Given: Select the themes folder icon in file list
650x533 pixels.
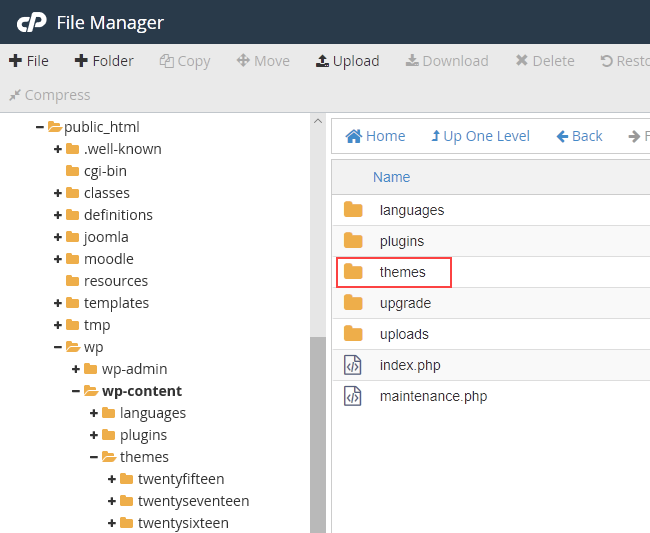Looking at the screenshot, I should click(353, 271).
